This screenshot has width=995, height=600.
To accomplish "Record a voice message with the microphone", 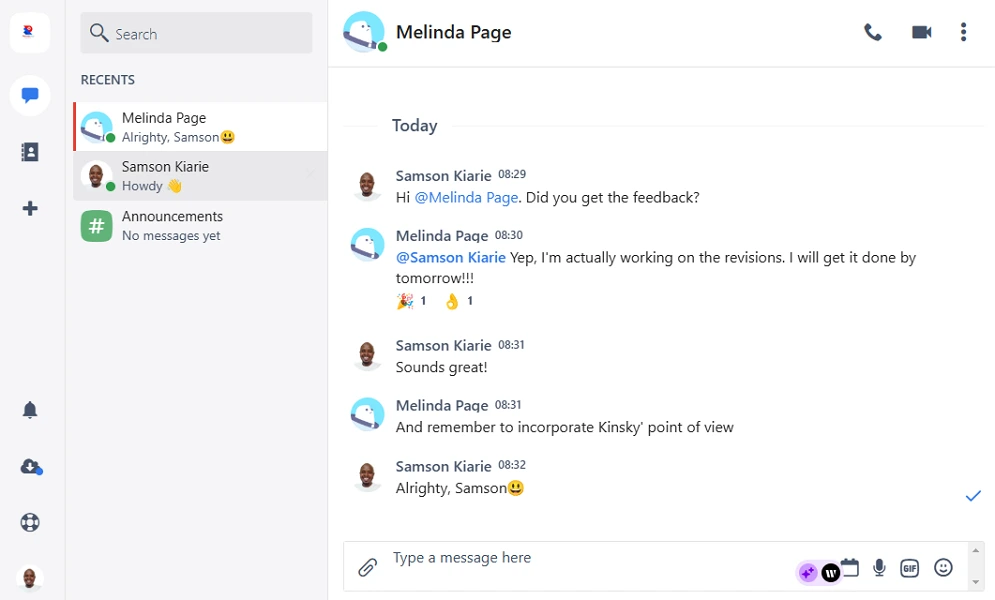I will (x=879, y=568).
